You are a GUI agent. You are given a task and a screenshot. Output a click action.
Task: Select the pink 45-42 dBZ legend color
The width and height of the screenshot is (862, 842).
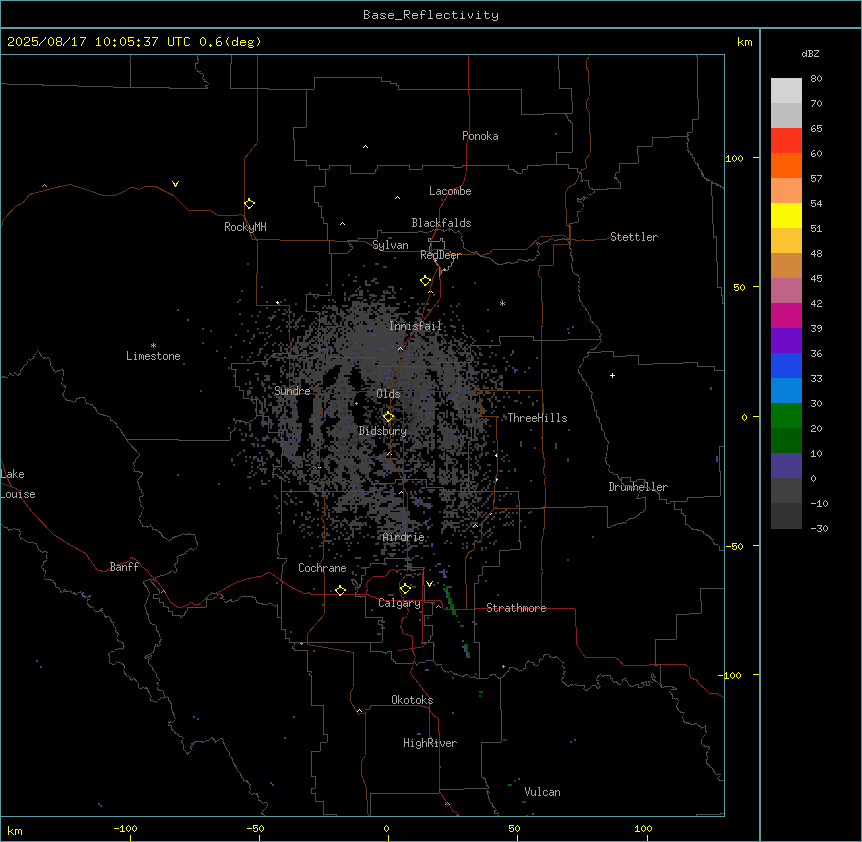[x=786, y=291]
